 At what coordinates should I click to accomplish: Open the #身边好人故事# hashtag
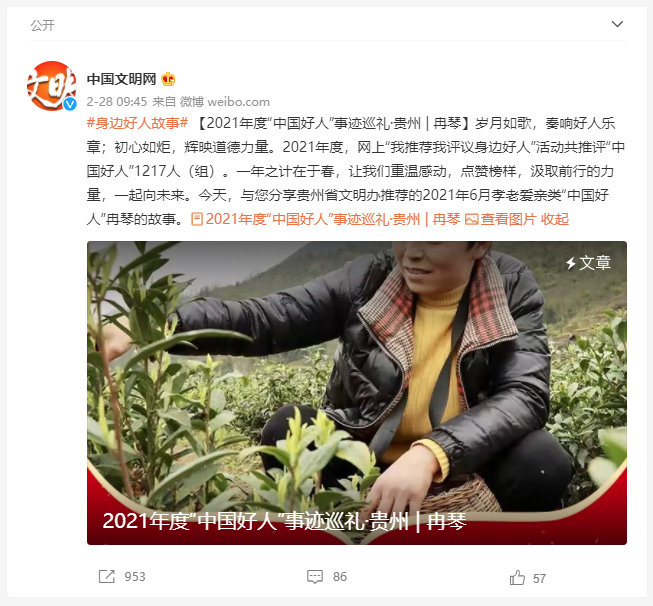point(137,123)
